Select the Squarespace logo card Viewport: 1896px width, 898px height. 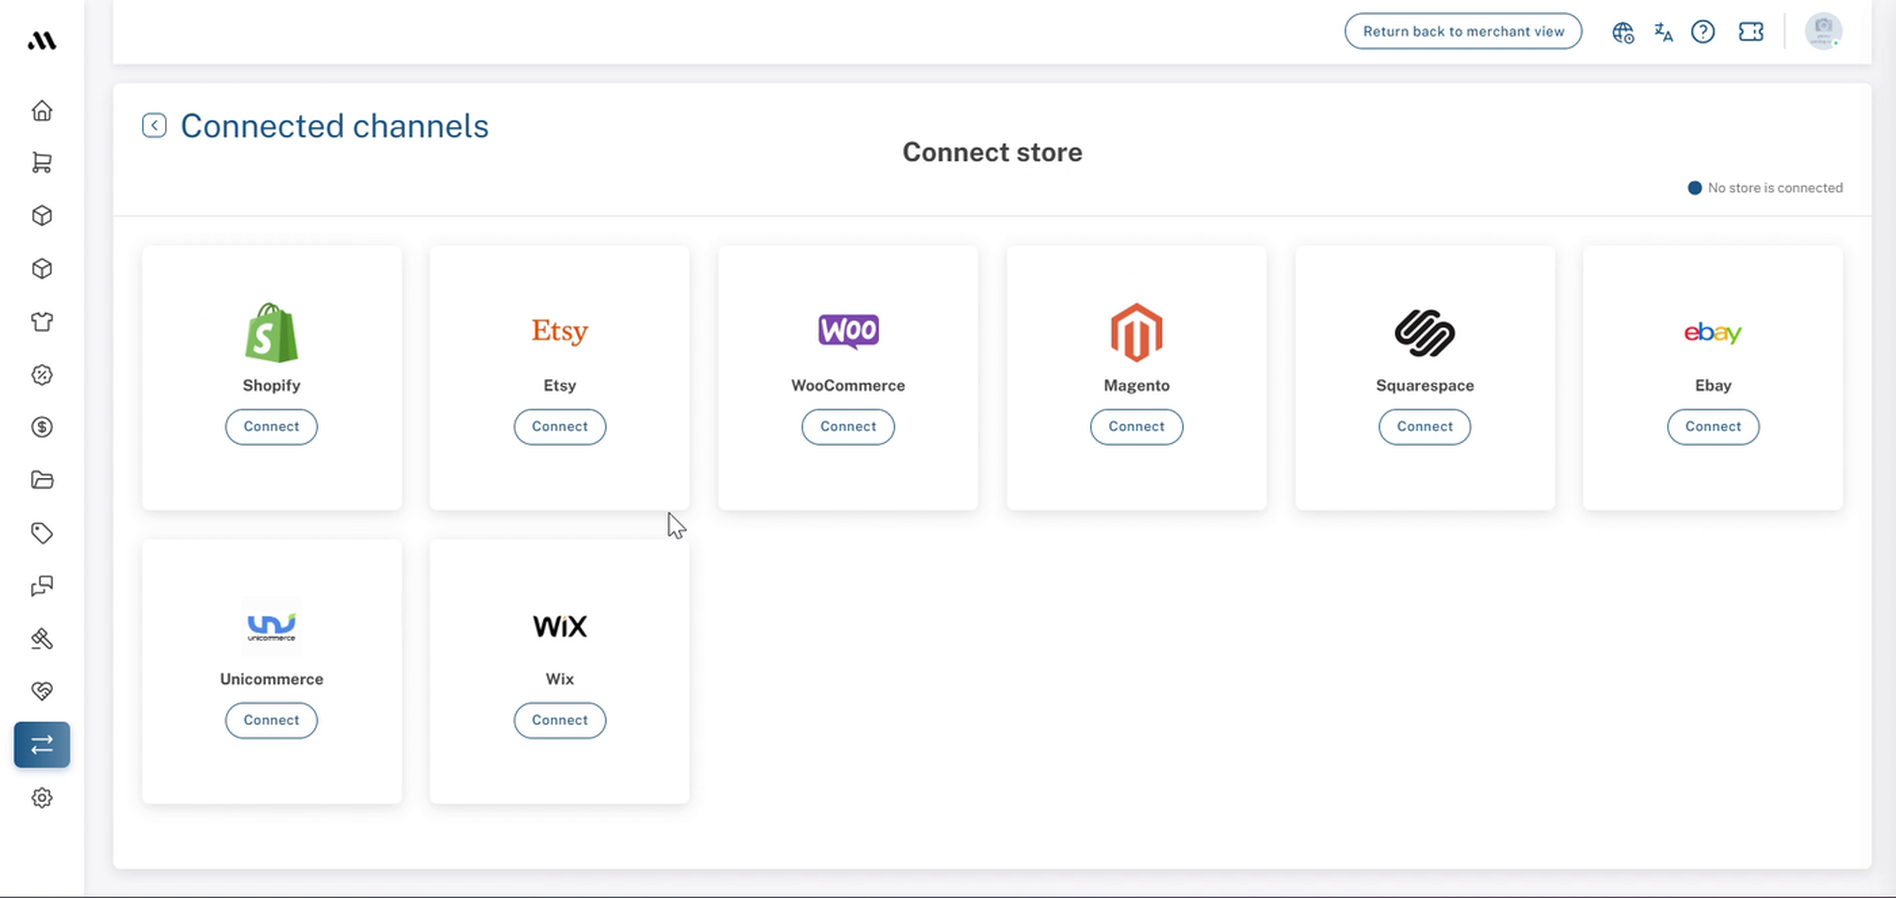[x=1425, y=378]
